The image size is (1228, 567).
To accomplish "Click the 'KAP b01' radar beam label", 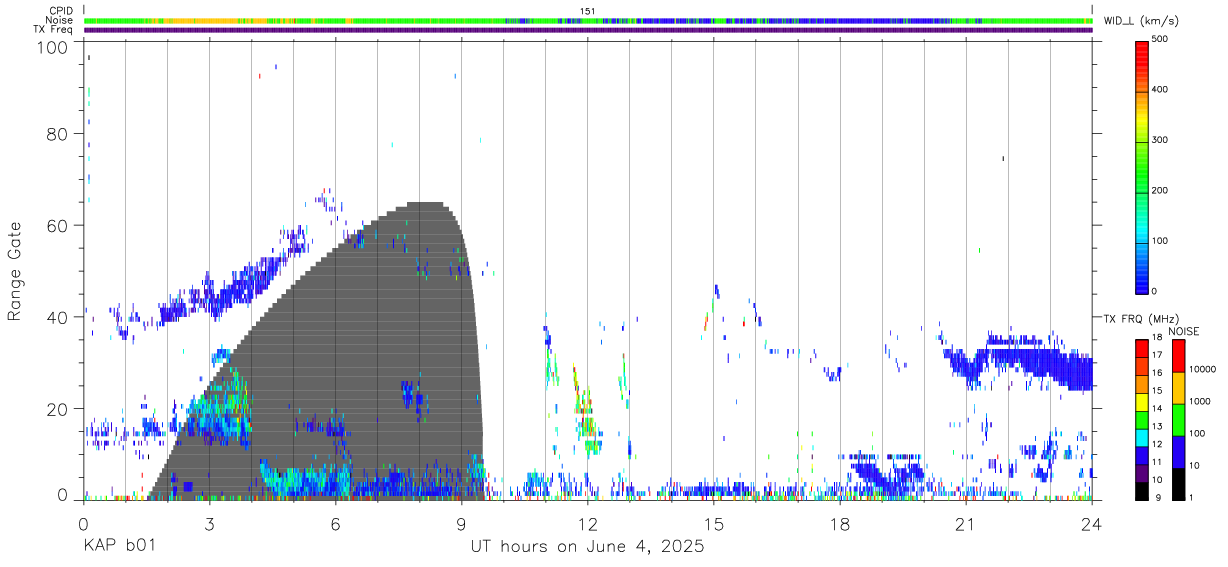I will [119, 547].
